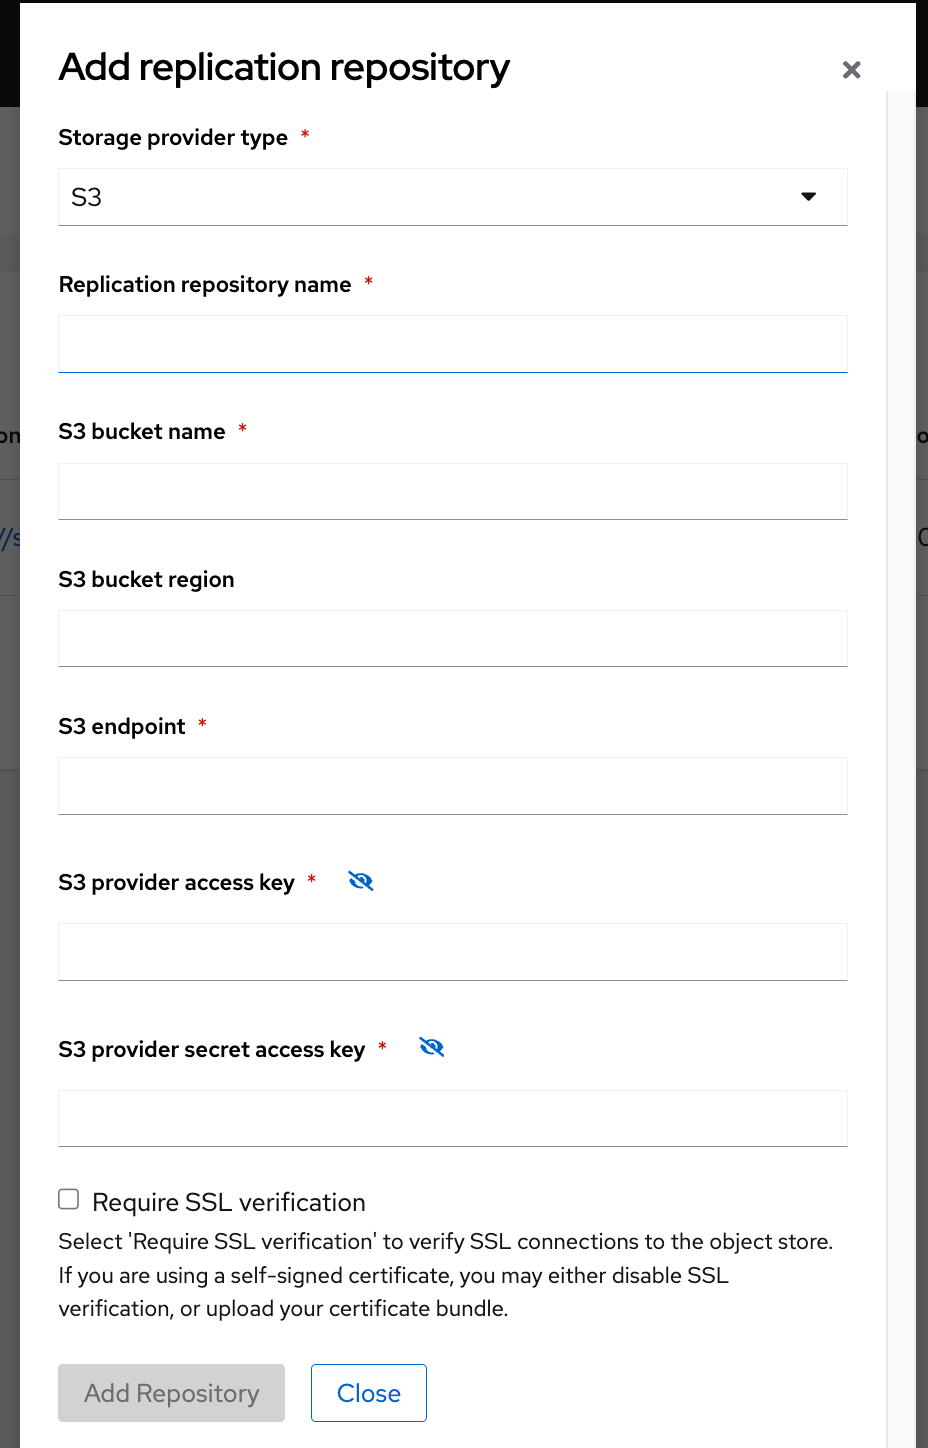Click the Require SSL verification label text
928x1448 pixels.
(229, 1202)
